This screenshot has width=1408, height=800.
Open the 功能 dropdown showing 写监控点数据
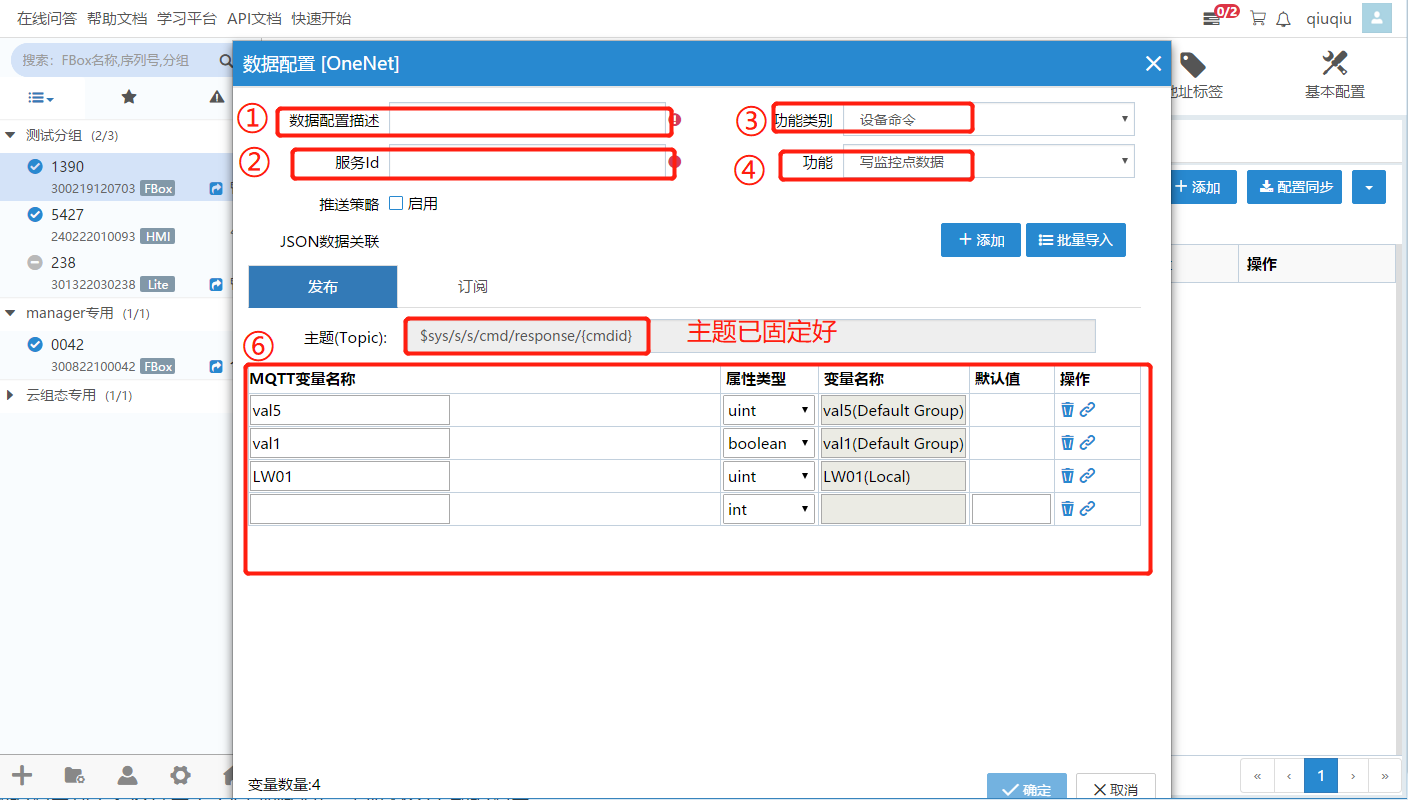[x=988, y=161]
